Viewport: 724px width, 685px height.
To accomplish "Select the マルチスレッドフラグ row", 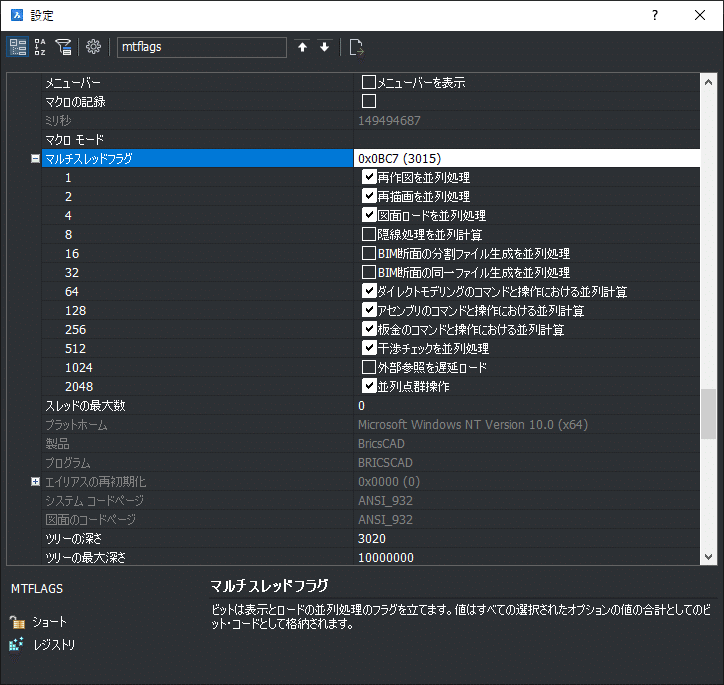I will coord(198,158).
